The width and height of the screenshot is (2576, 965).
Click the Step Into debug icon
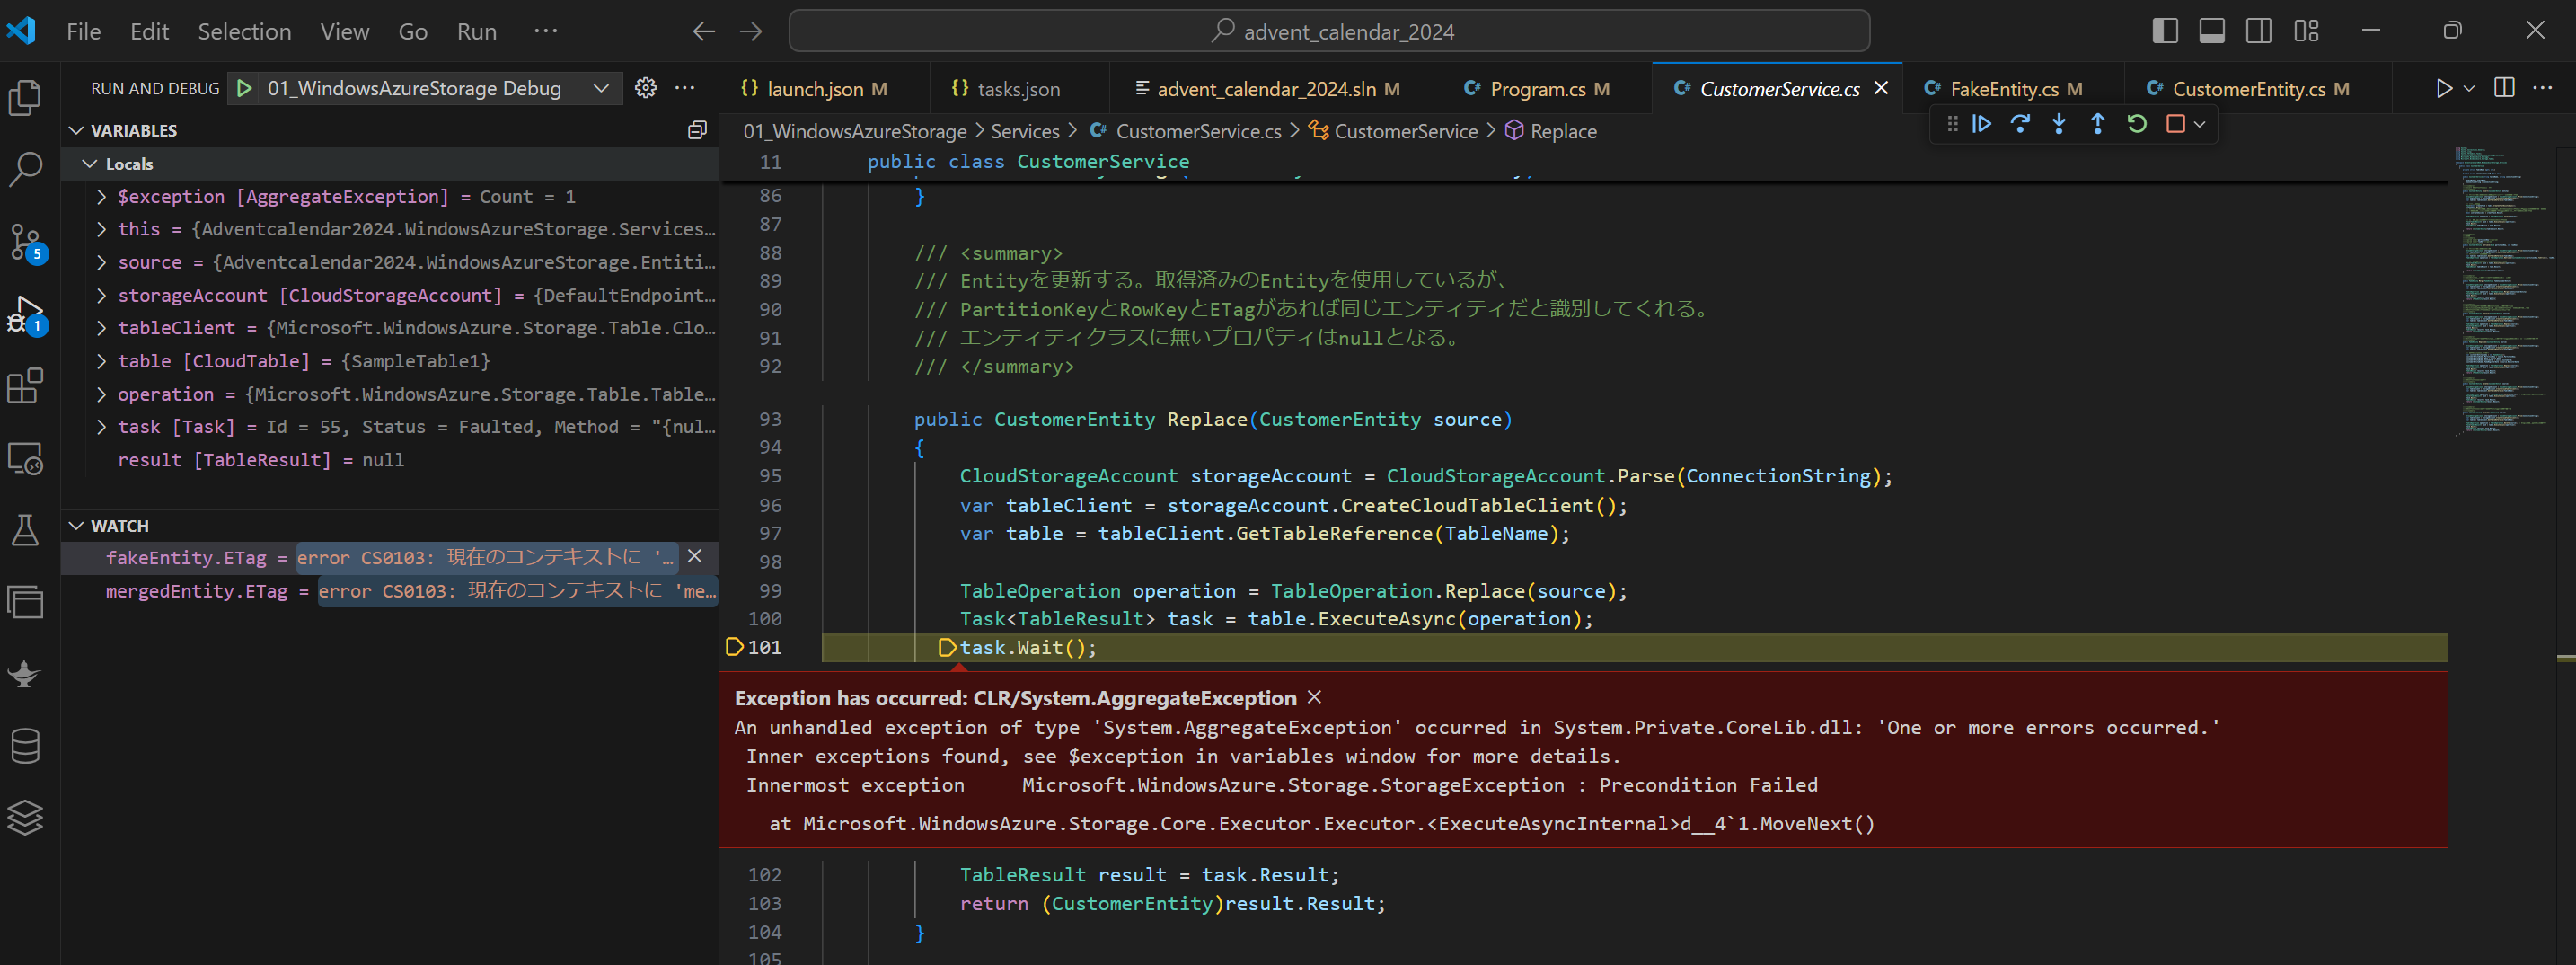pyautogui.click(x=2059, y=124)
